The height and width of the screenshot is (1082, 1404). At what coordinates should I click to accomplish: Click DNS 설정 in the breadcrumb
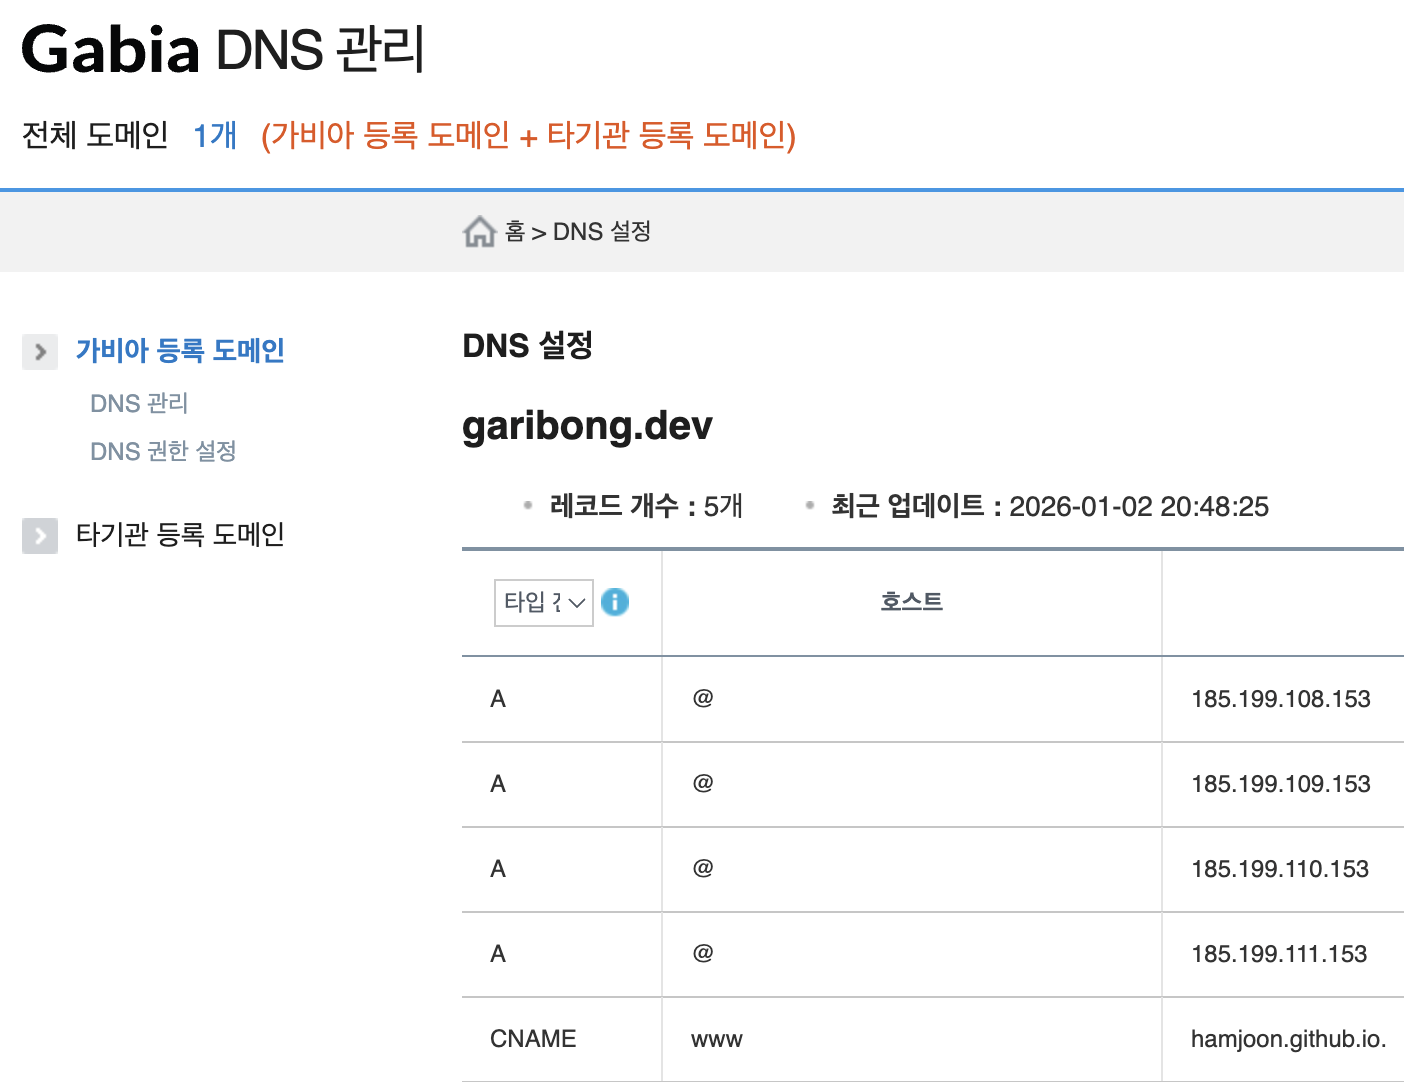point(602,232)
